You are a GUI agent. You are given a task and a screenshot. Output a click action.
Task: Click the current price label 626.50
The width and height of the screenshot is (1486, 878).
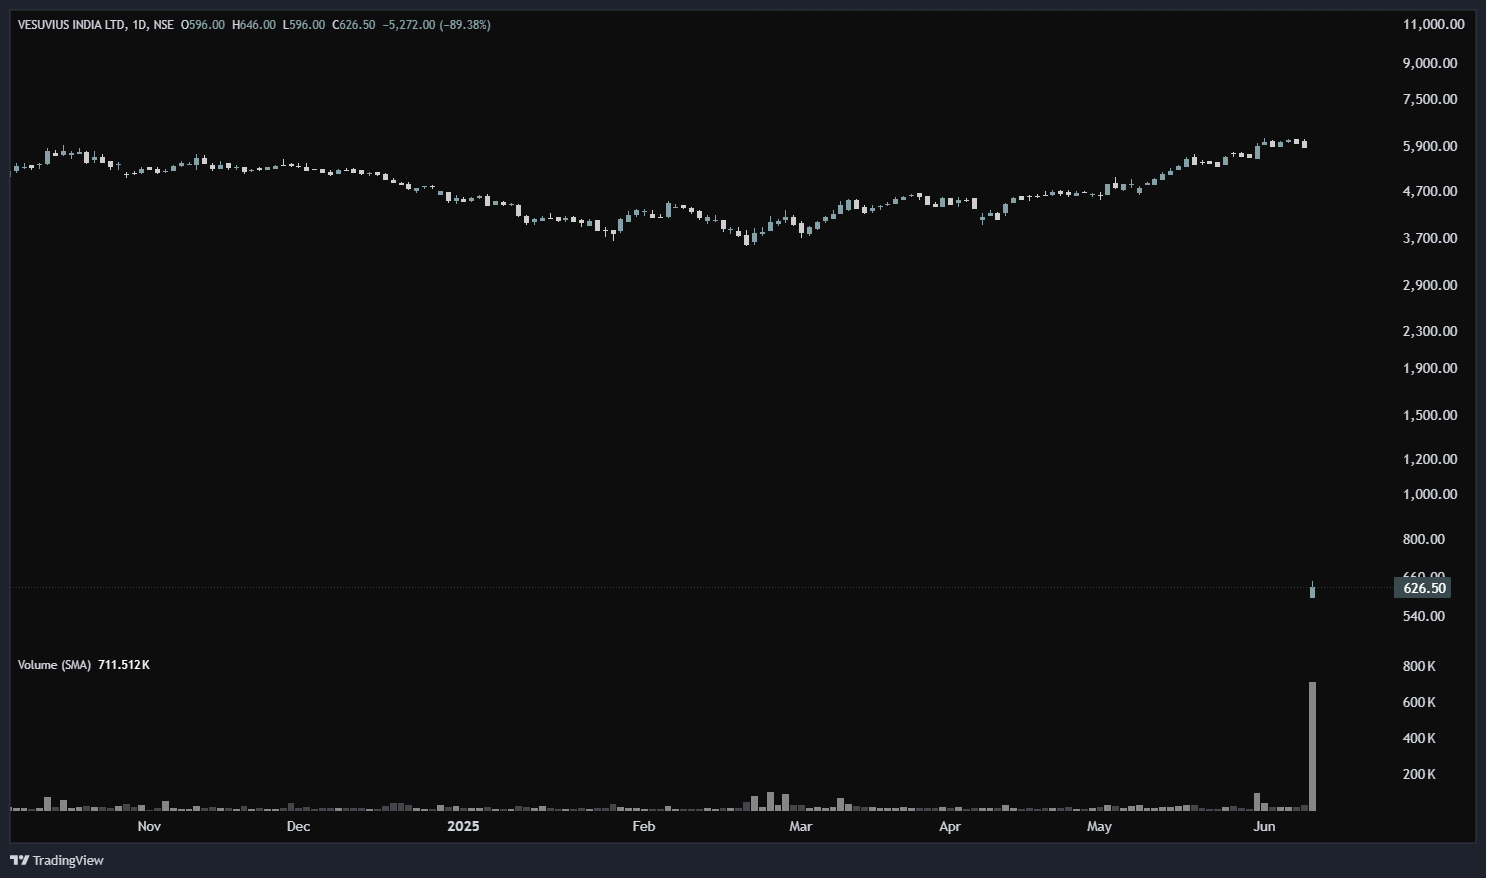pyautogui.click(x=1424, y=588)
